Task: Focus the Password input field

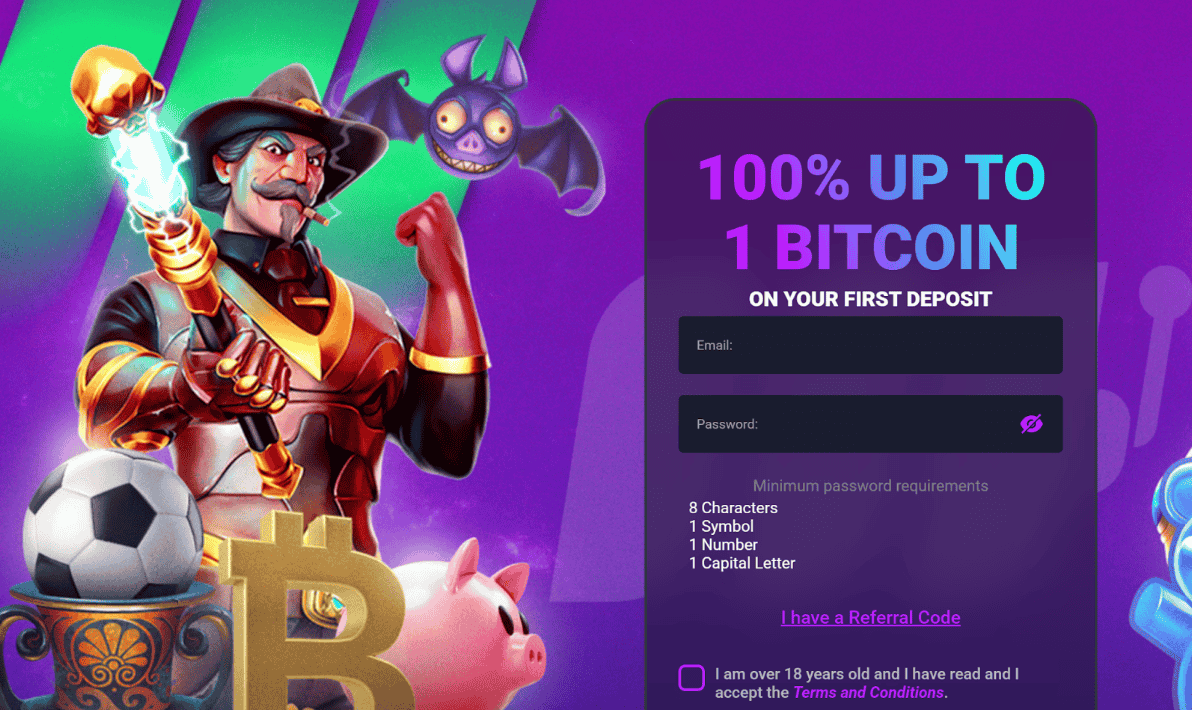Action: 870,424
